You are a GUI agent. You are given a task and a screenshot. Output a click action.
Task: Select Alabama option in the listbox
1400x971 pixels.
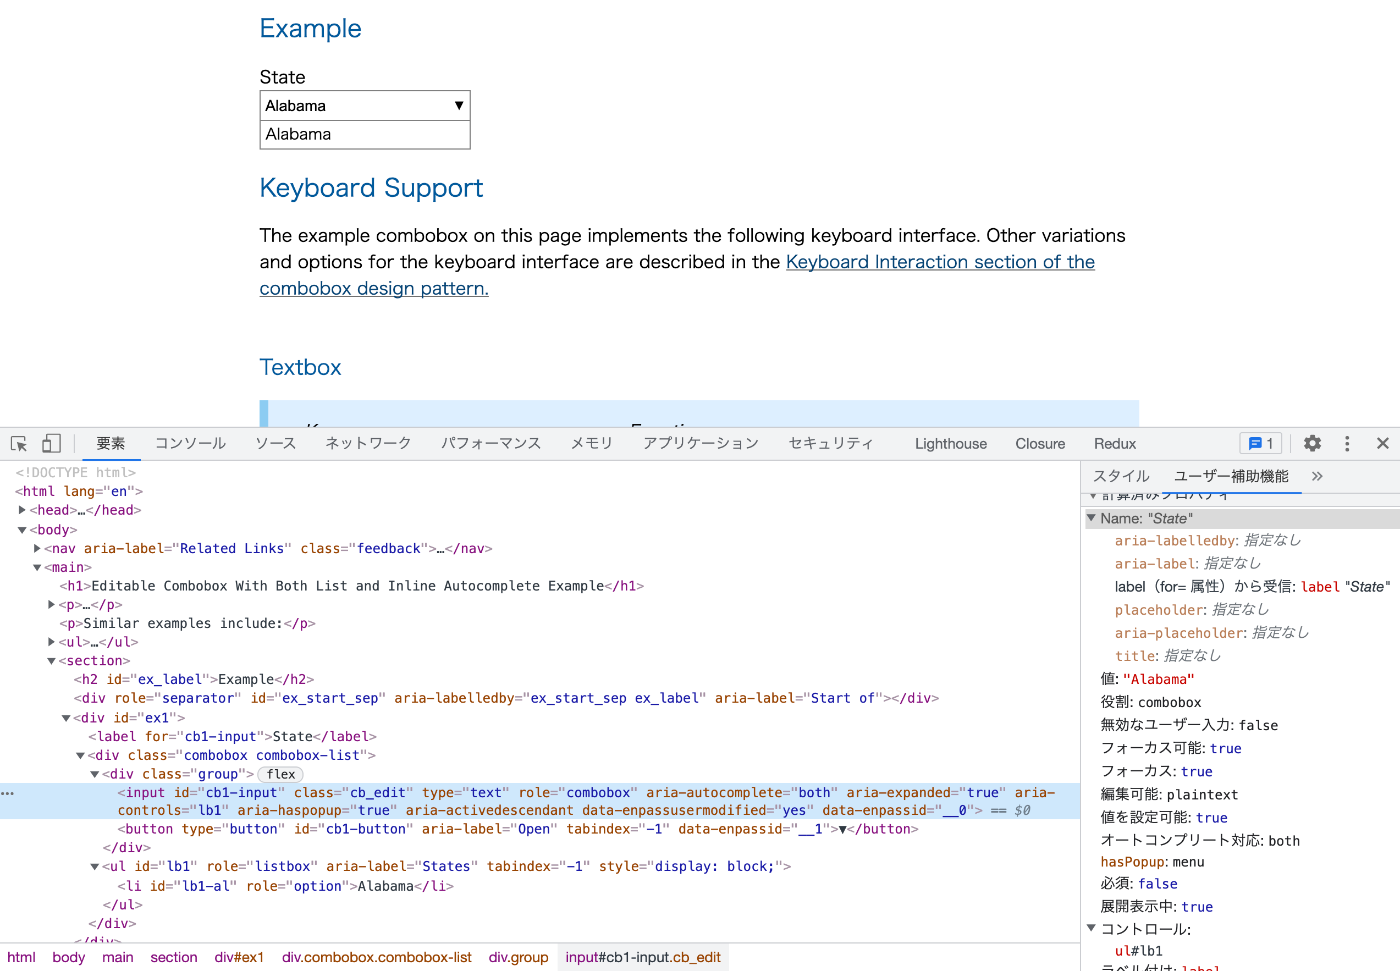(x=365, y=134)
